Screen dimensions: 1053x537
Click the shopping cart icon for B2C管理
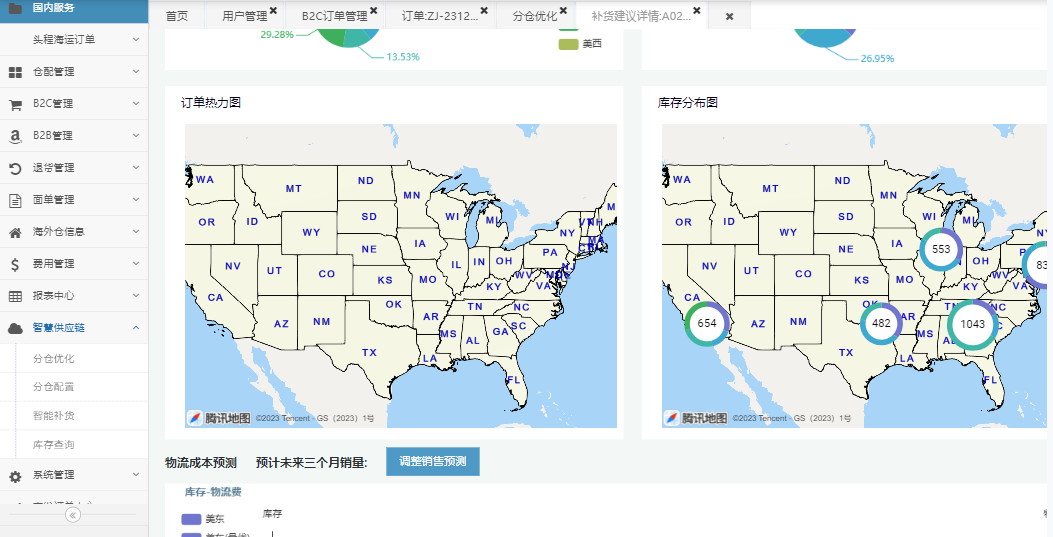[15, 104]
